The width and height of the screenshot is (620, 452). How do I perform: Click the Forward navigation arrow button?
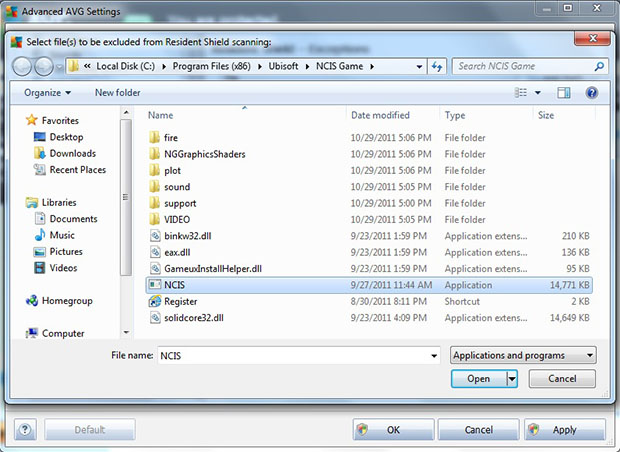pos(43,66)
